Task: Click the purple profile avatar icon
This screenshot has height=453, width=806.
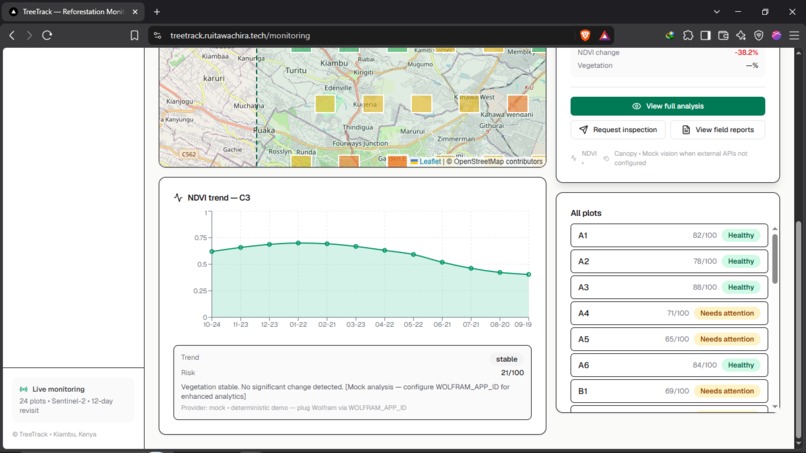Action: click(776, 35)
